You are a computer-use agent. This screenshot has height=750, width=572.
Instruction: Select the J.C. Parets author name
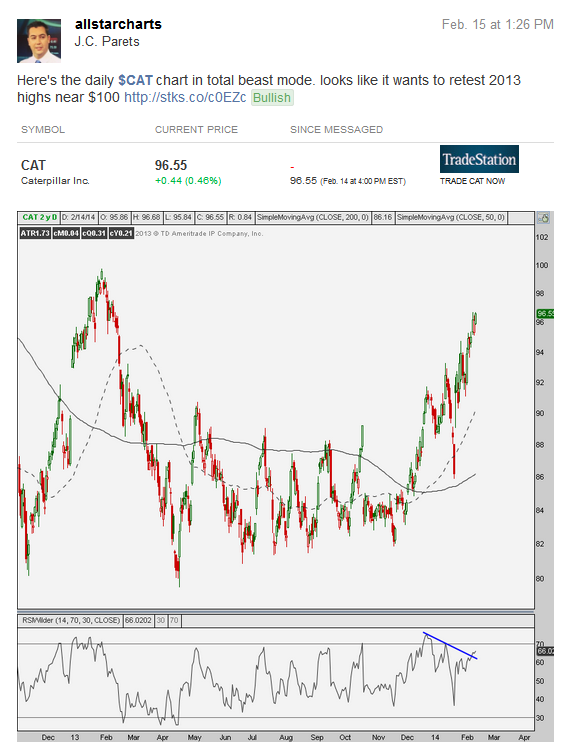107,42
